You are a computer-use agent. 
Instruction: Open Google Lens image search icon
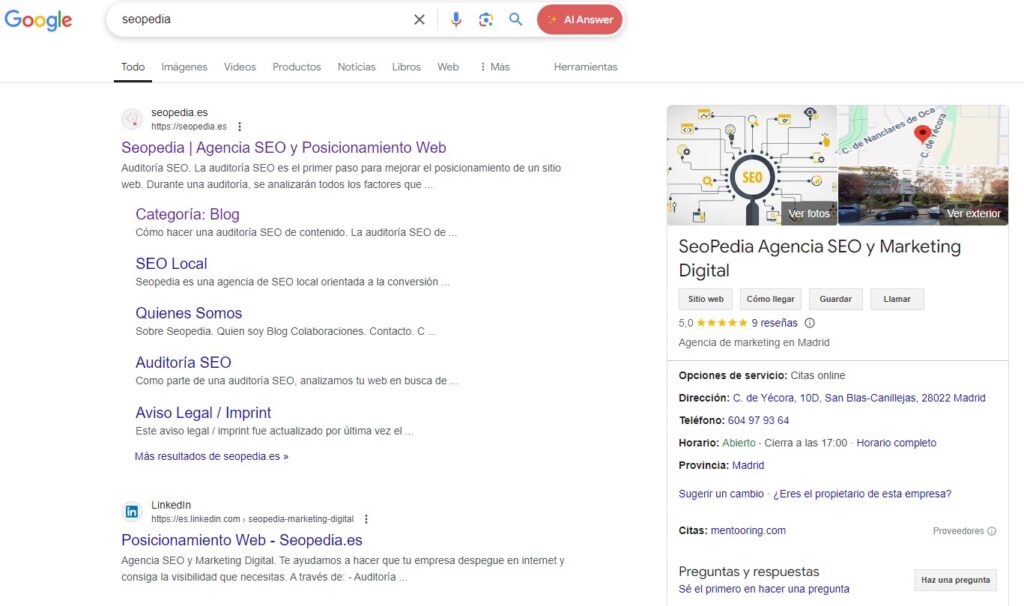[x=486, y=20]
